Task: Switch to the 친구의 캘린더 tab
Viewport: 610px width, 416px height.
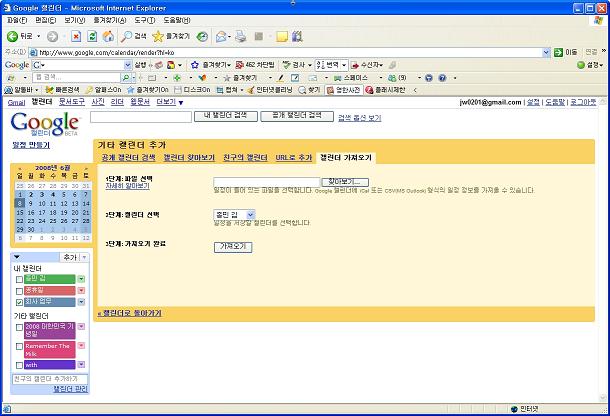Action: tap(245, 158)
